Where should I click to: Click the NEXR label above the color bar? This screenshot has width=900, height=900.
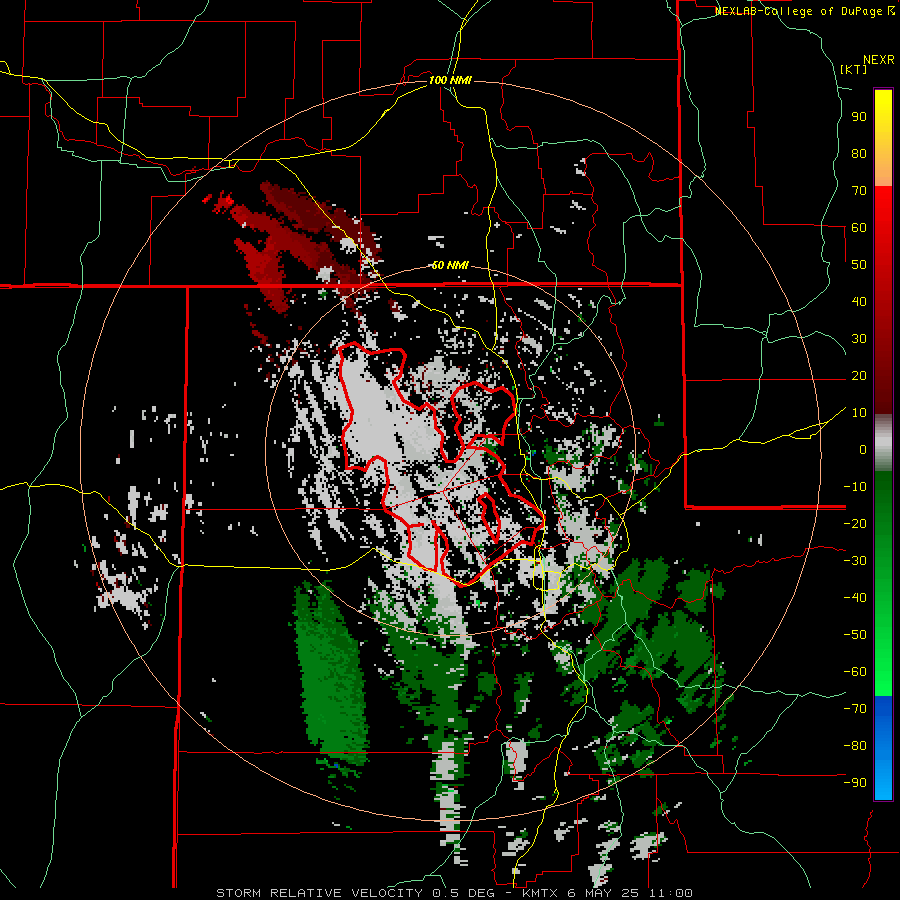879,60
